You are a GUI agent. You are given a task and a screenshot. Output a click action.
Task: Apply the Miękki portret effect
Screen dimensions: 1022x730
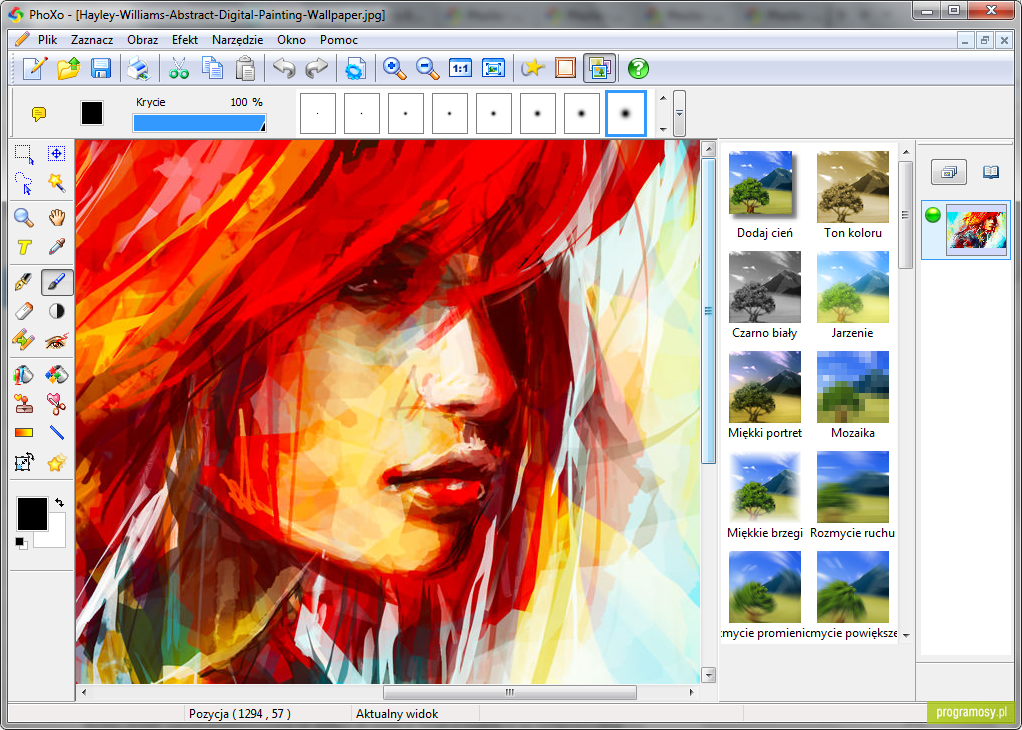pos(765,395)
